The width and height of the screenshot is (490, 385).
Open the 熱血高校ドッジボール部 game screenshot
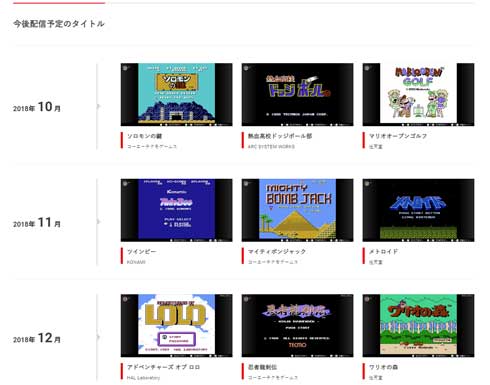tap(297, 94)
